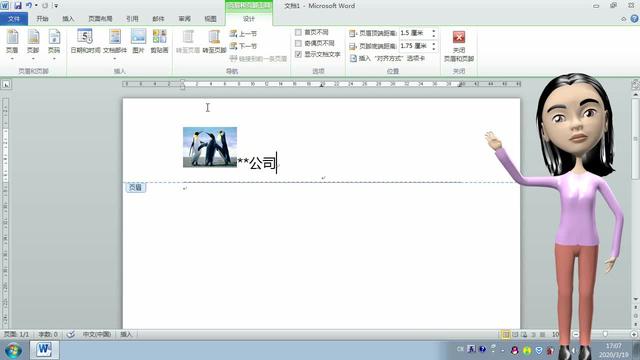Click the Save icon in quick access toolbar
Screen dimensions: 640x360
coord(18,6)
